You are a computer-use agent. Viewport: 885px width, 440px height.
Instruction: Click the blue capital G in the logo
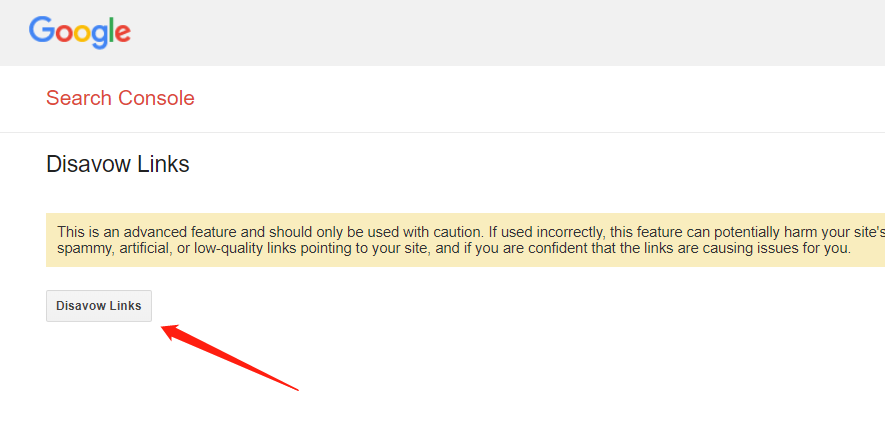pyautogui.click(x=41, y=31)
